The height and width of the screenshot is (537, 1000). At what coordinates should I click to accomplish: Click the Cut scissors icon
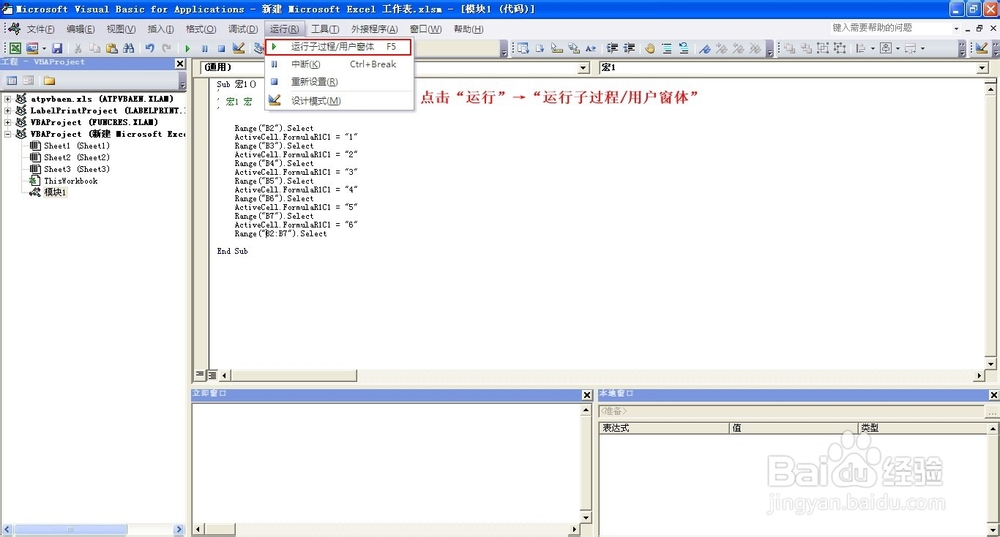coord(78,48)
